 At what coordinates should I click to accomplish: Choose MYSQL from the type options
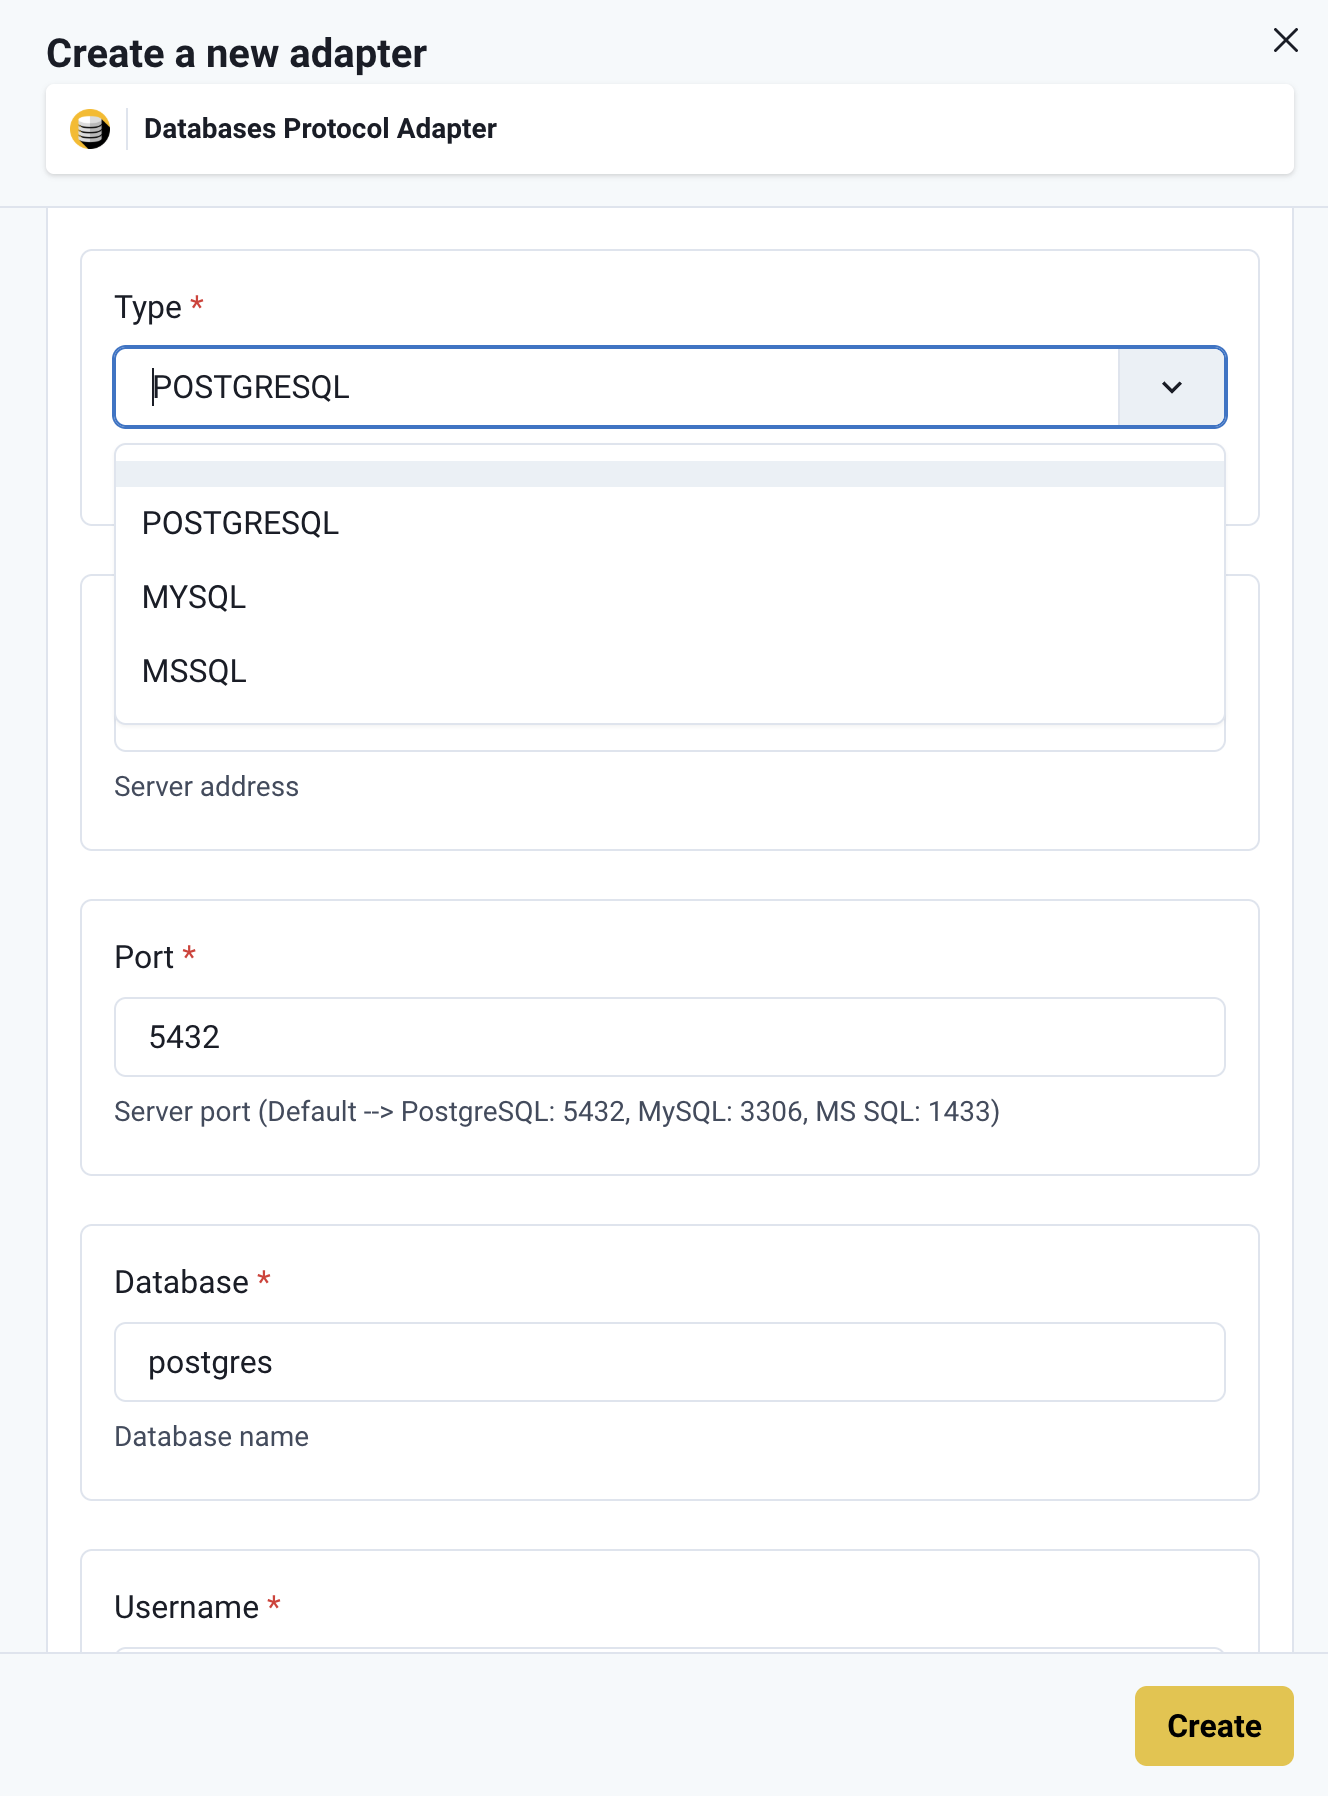[670, 597]
